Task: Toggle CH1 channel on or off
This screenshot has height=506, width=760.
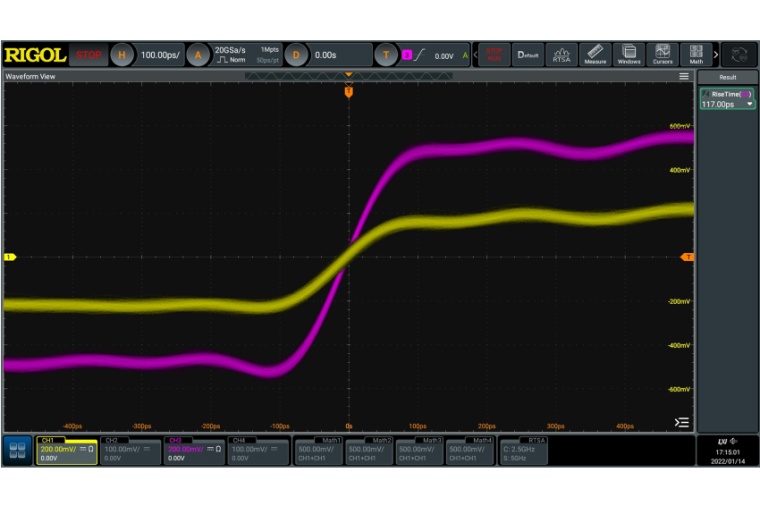Action: 66,450
